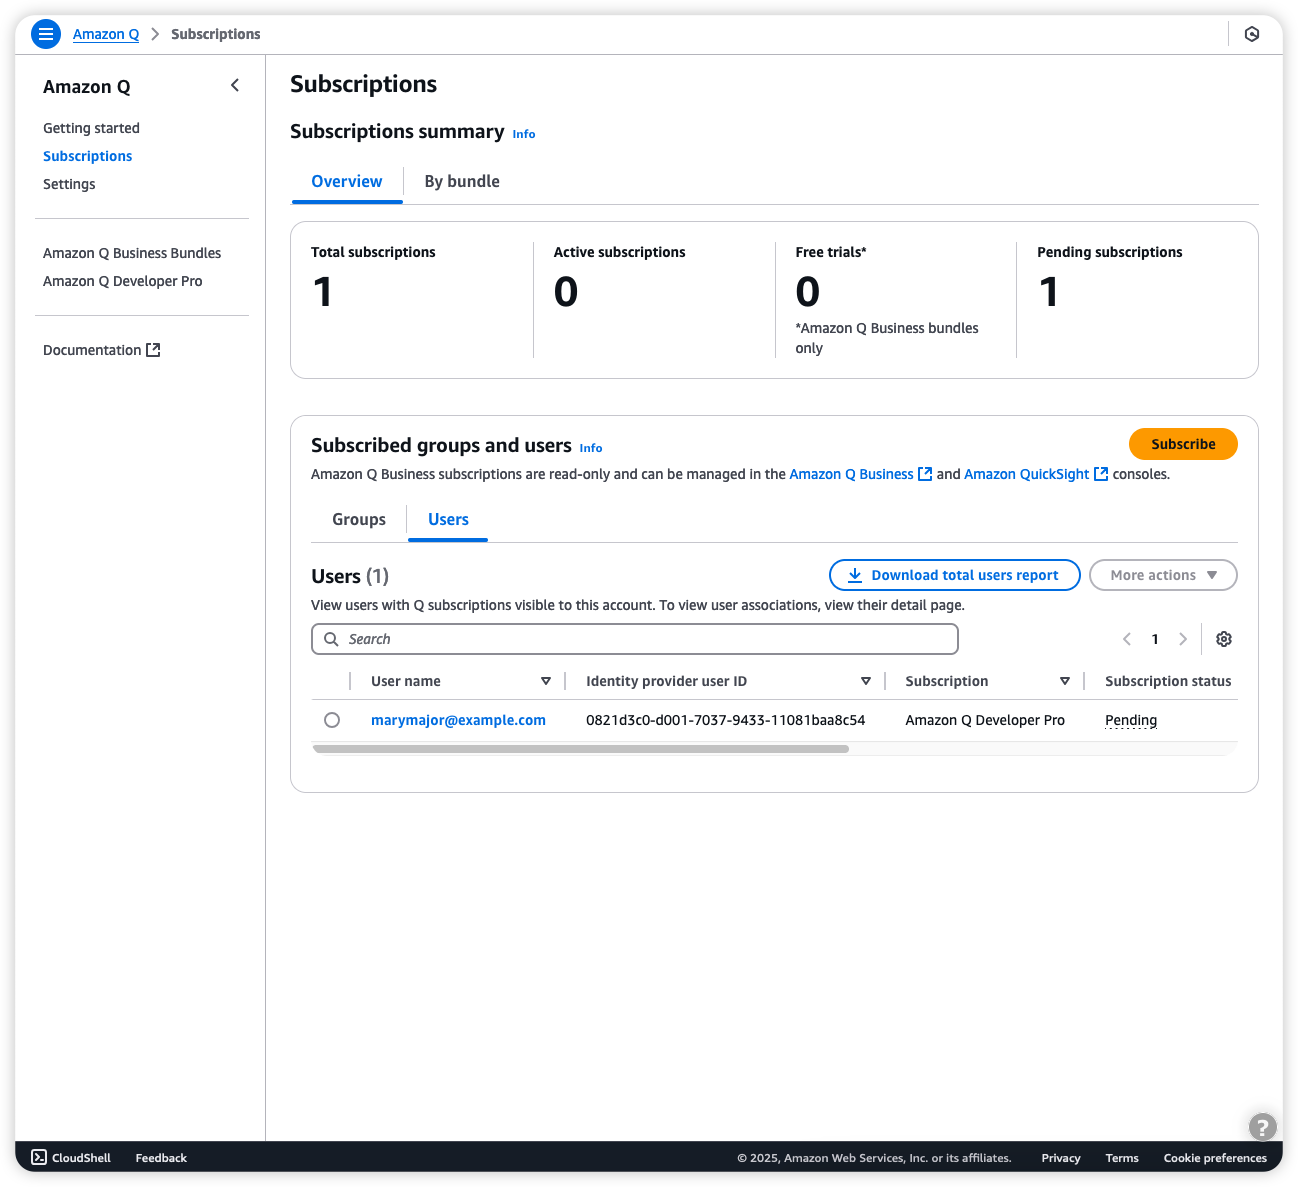1298x1187 pixels.
Task: Switch to the By bundle tab
Action: click(x=462, y=182)
